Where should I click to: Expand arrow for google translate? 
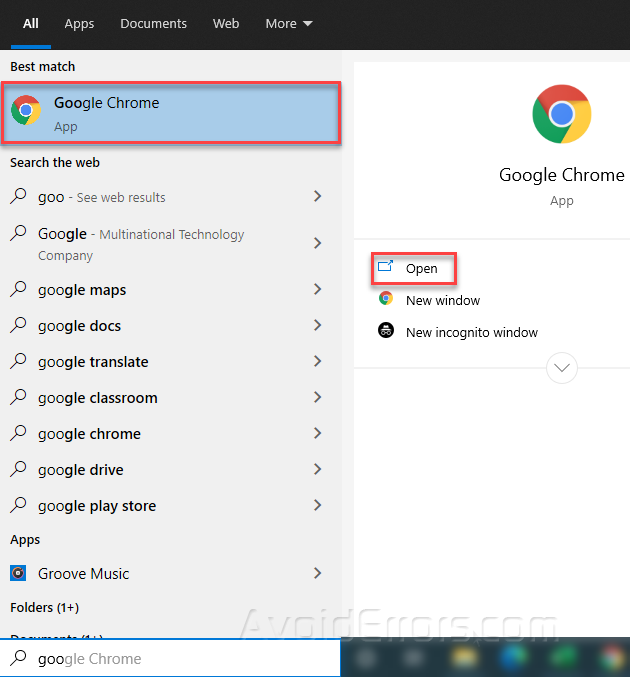coord(317,361)
